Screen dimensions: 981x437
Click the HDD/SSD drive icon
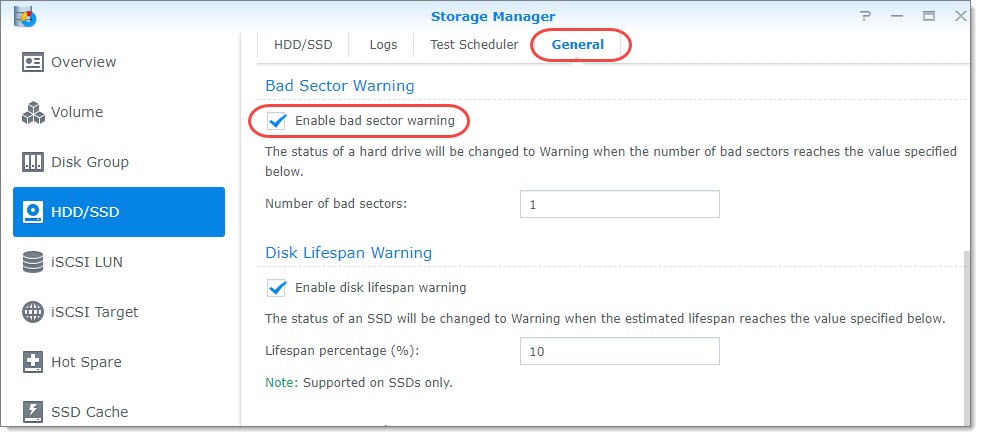click(34, 212)
